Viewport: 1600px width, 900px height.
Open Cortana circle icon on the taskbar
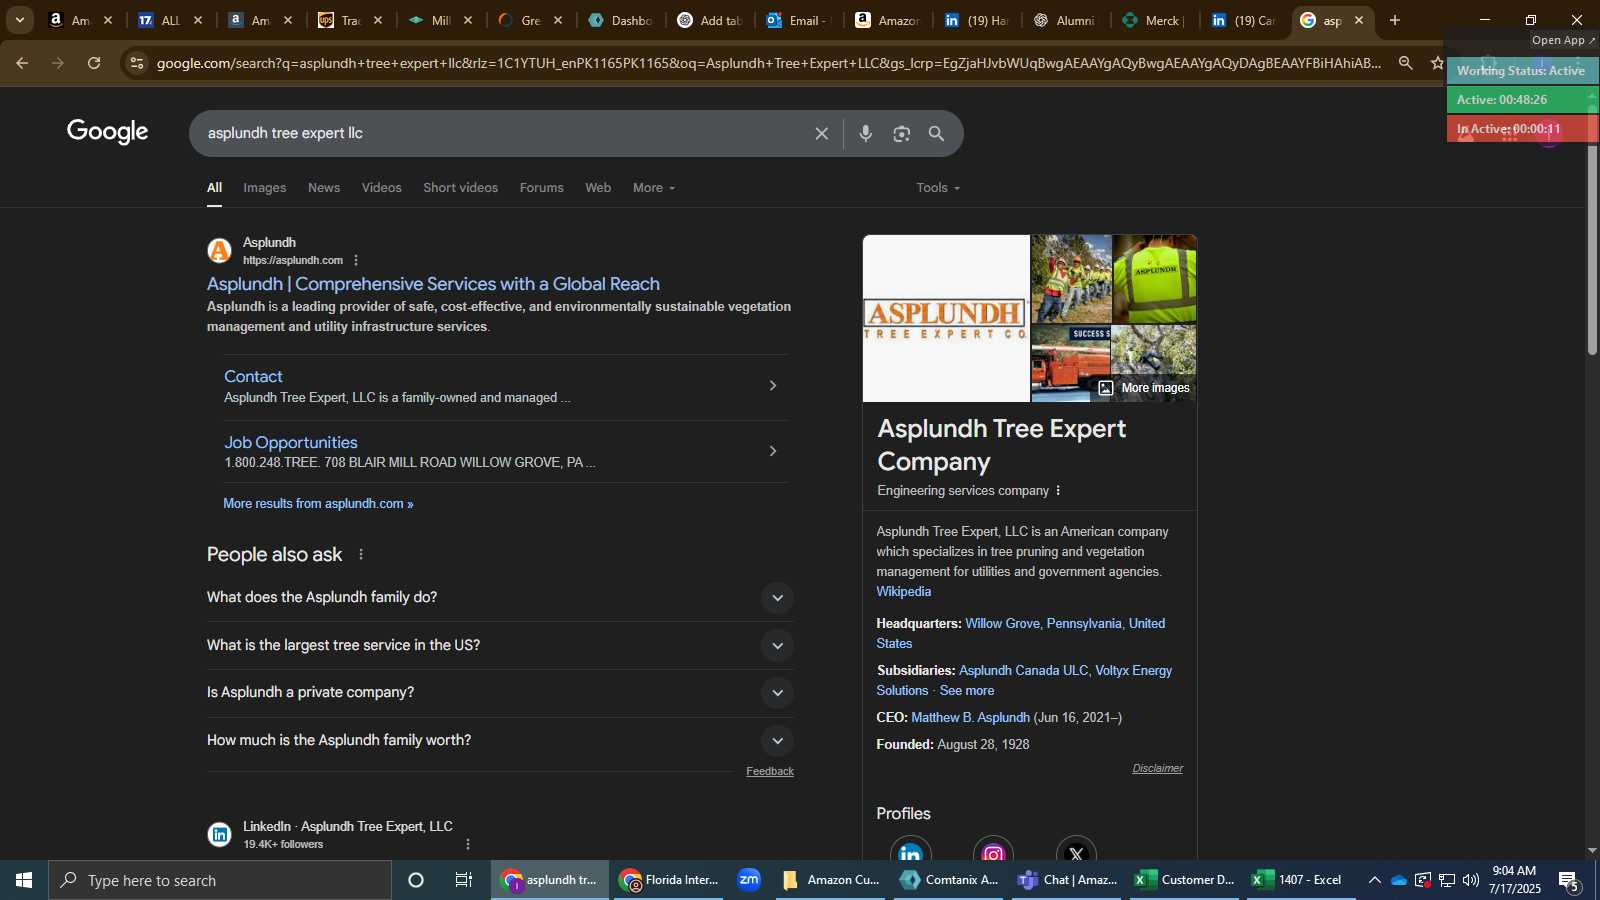tap(416, 880)
